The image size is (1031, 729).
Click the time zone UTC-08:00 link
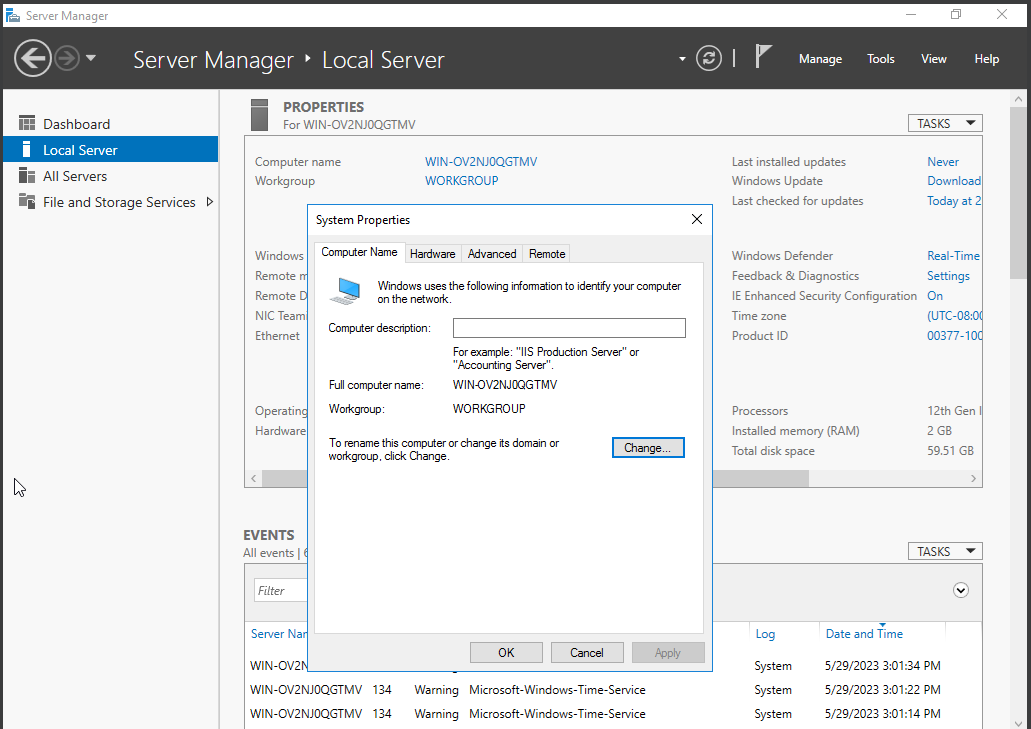click(x=955, y=316)
